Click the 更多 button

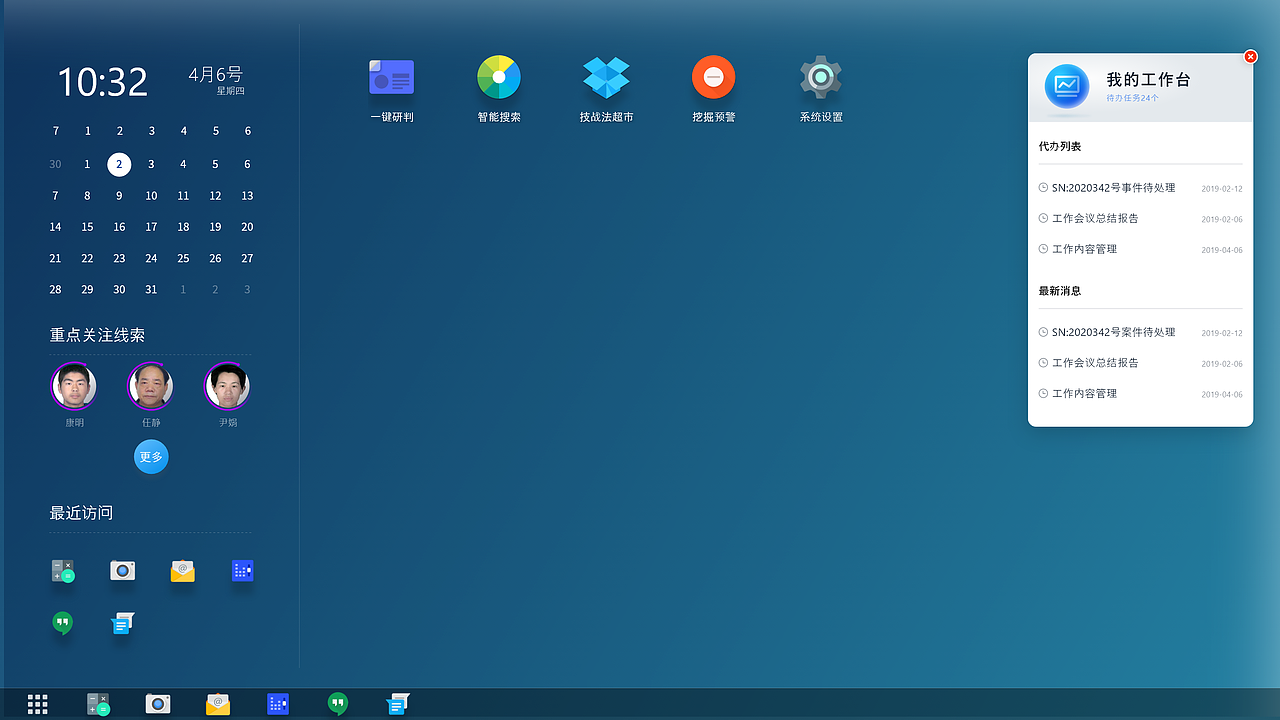pos(151,457)
